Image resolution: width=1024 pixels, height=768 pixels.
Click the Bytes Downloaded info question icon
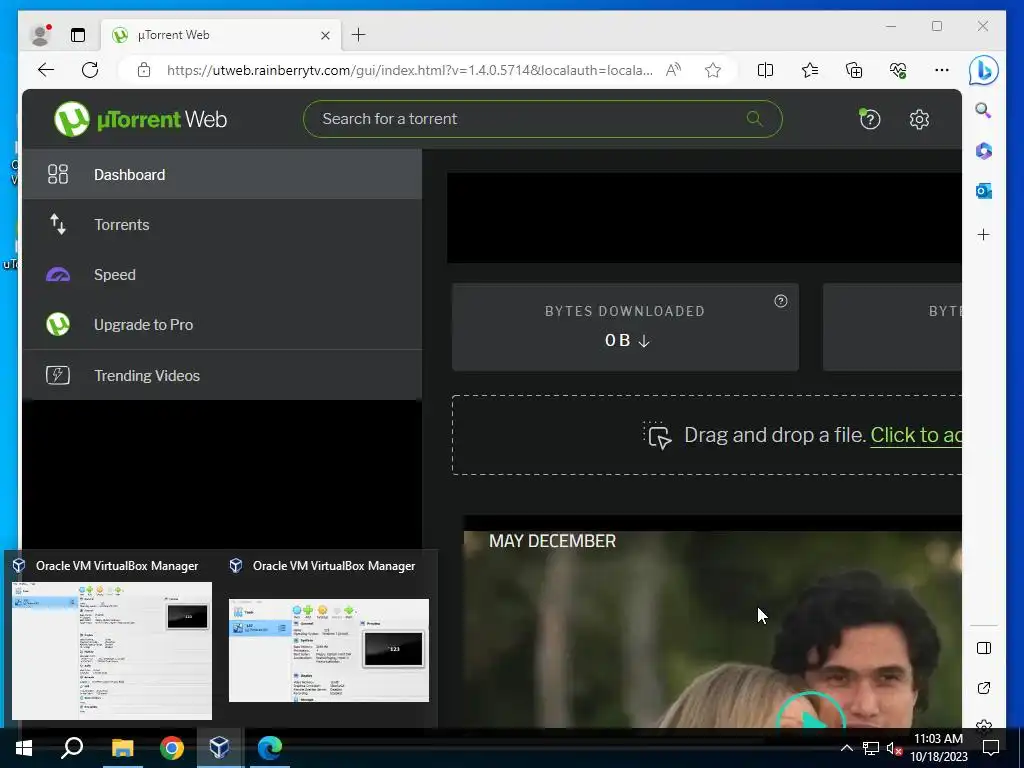(x=780, y=301)
